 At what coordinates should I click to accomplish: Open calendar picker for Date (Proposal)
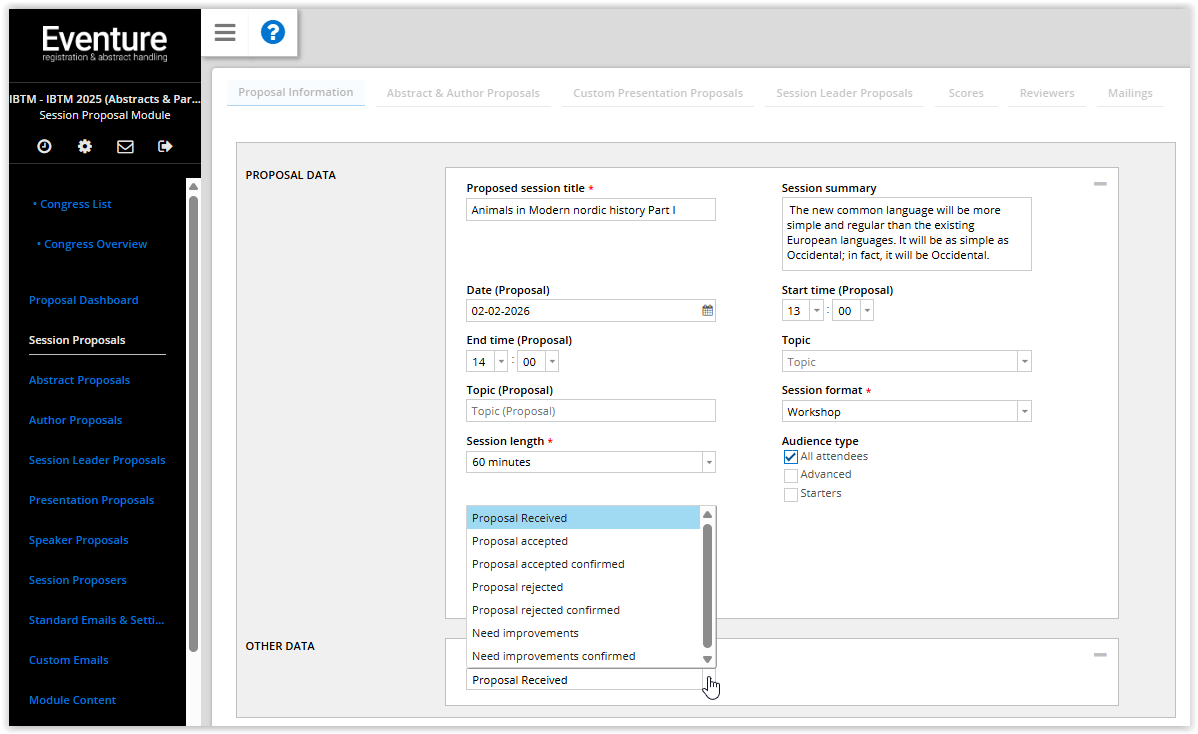[707, 311]
